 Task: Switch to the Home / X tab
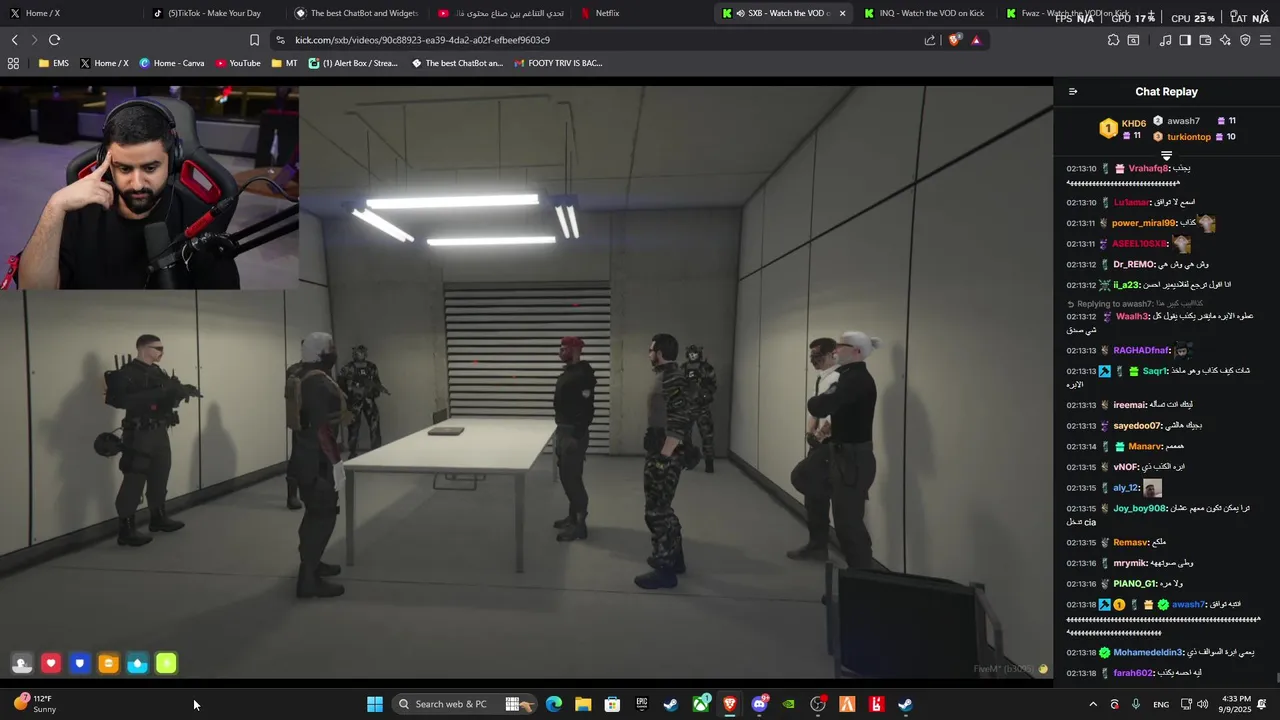click(x=70, y=13)
